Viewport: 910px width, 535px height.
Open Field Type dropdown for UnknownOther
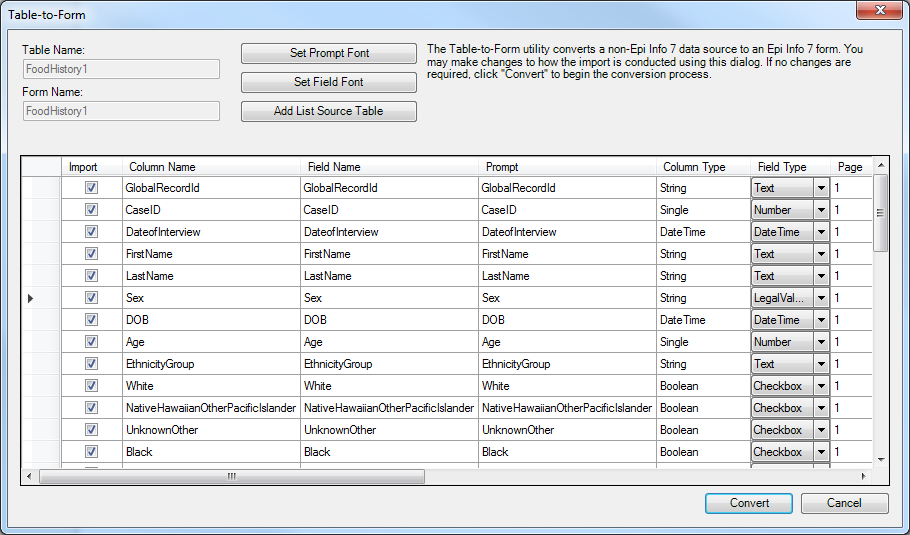[x=821, y=431]
